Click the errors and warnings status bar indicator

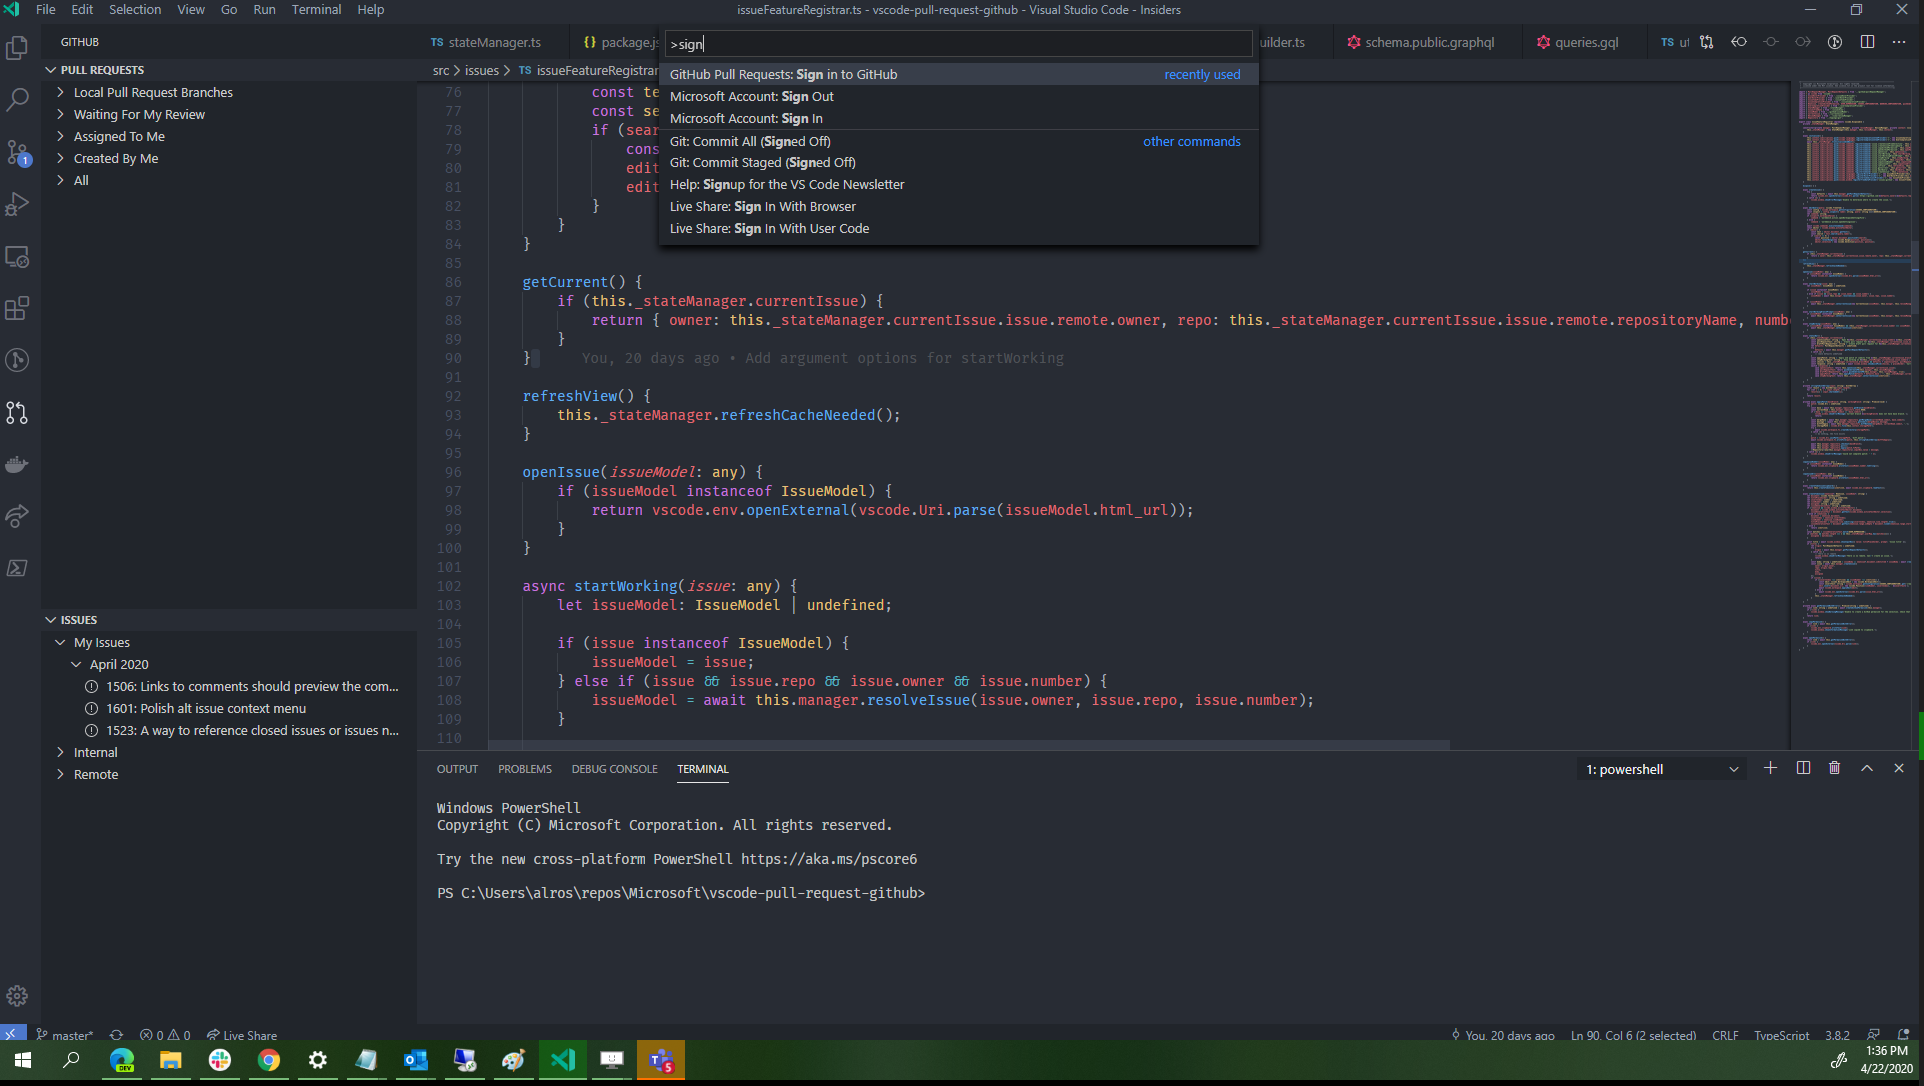point(164,1035)
